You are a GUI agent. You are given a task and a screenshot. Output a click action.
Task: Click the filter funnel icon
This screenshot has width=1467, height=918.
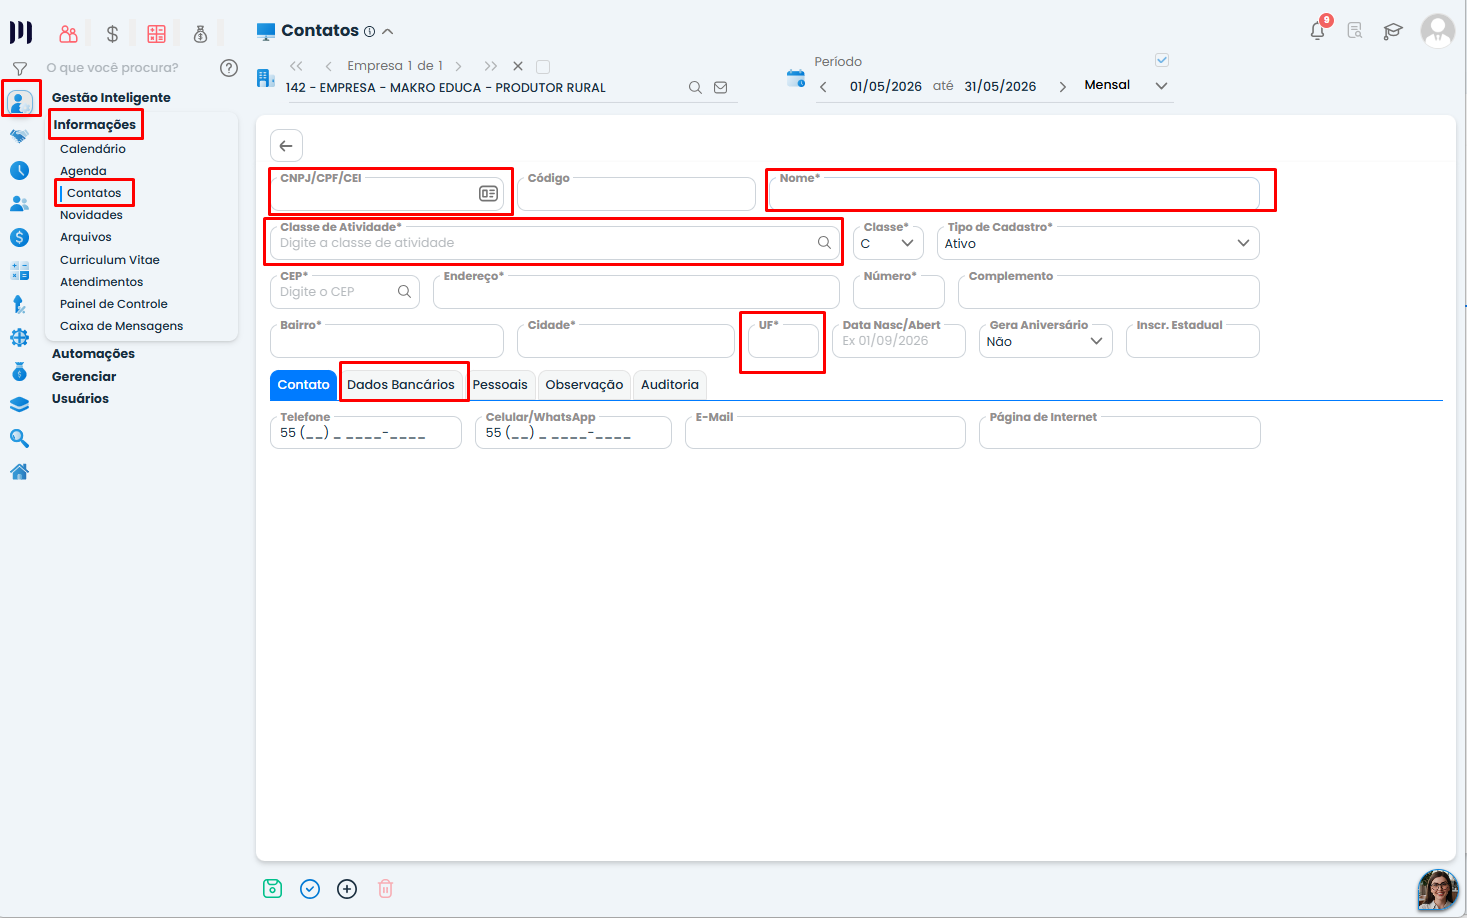click(19, 69)
